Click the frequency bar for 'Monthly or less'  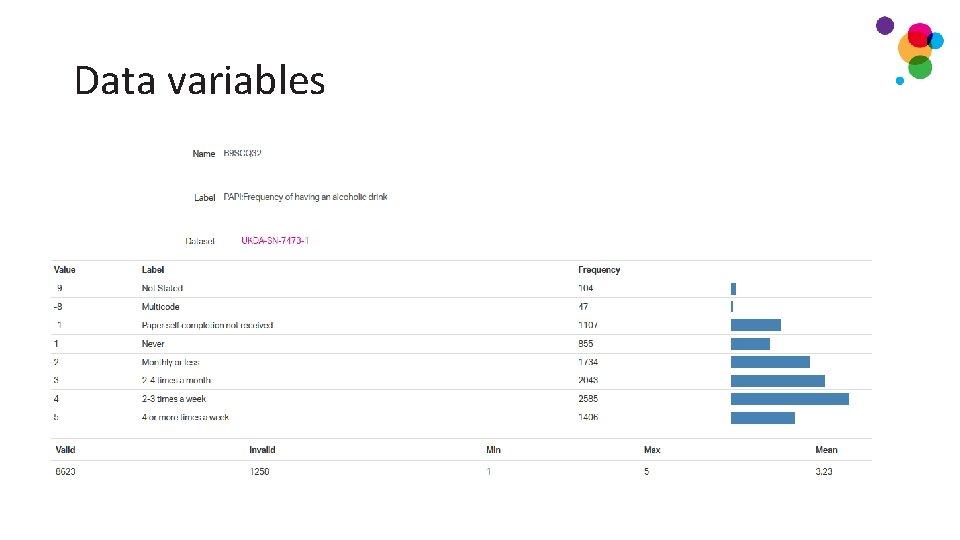(x=770, y=362)
